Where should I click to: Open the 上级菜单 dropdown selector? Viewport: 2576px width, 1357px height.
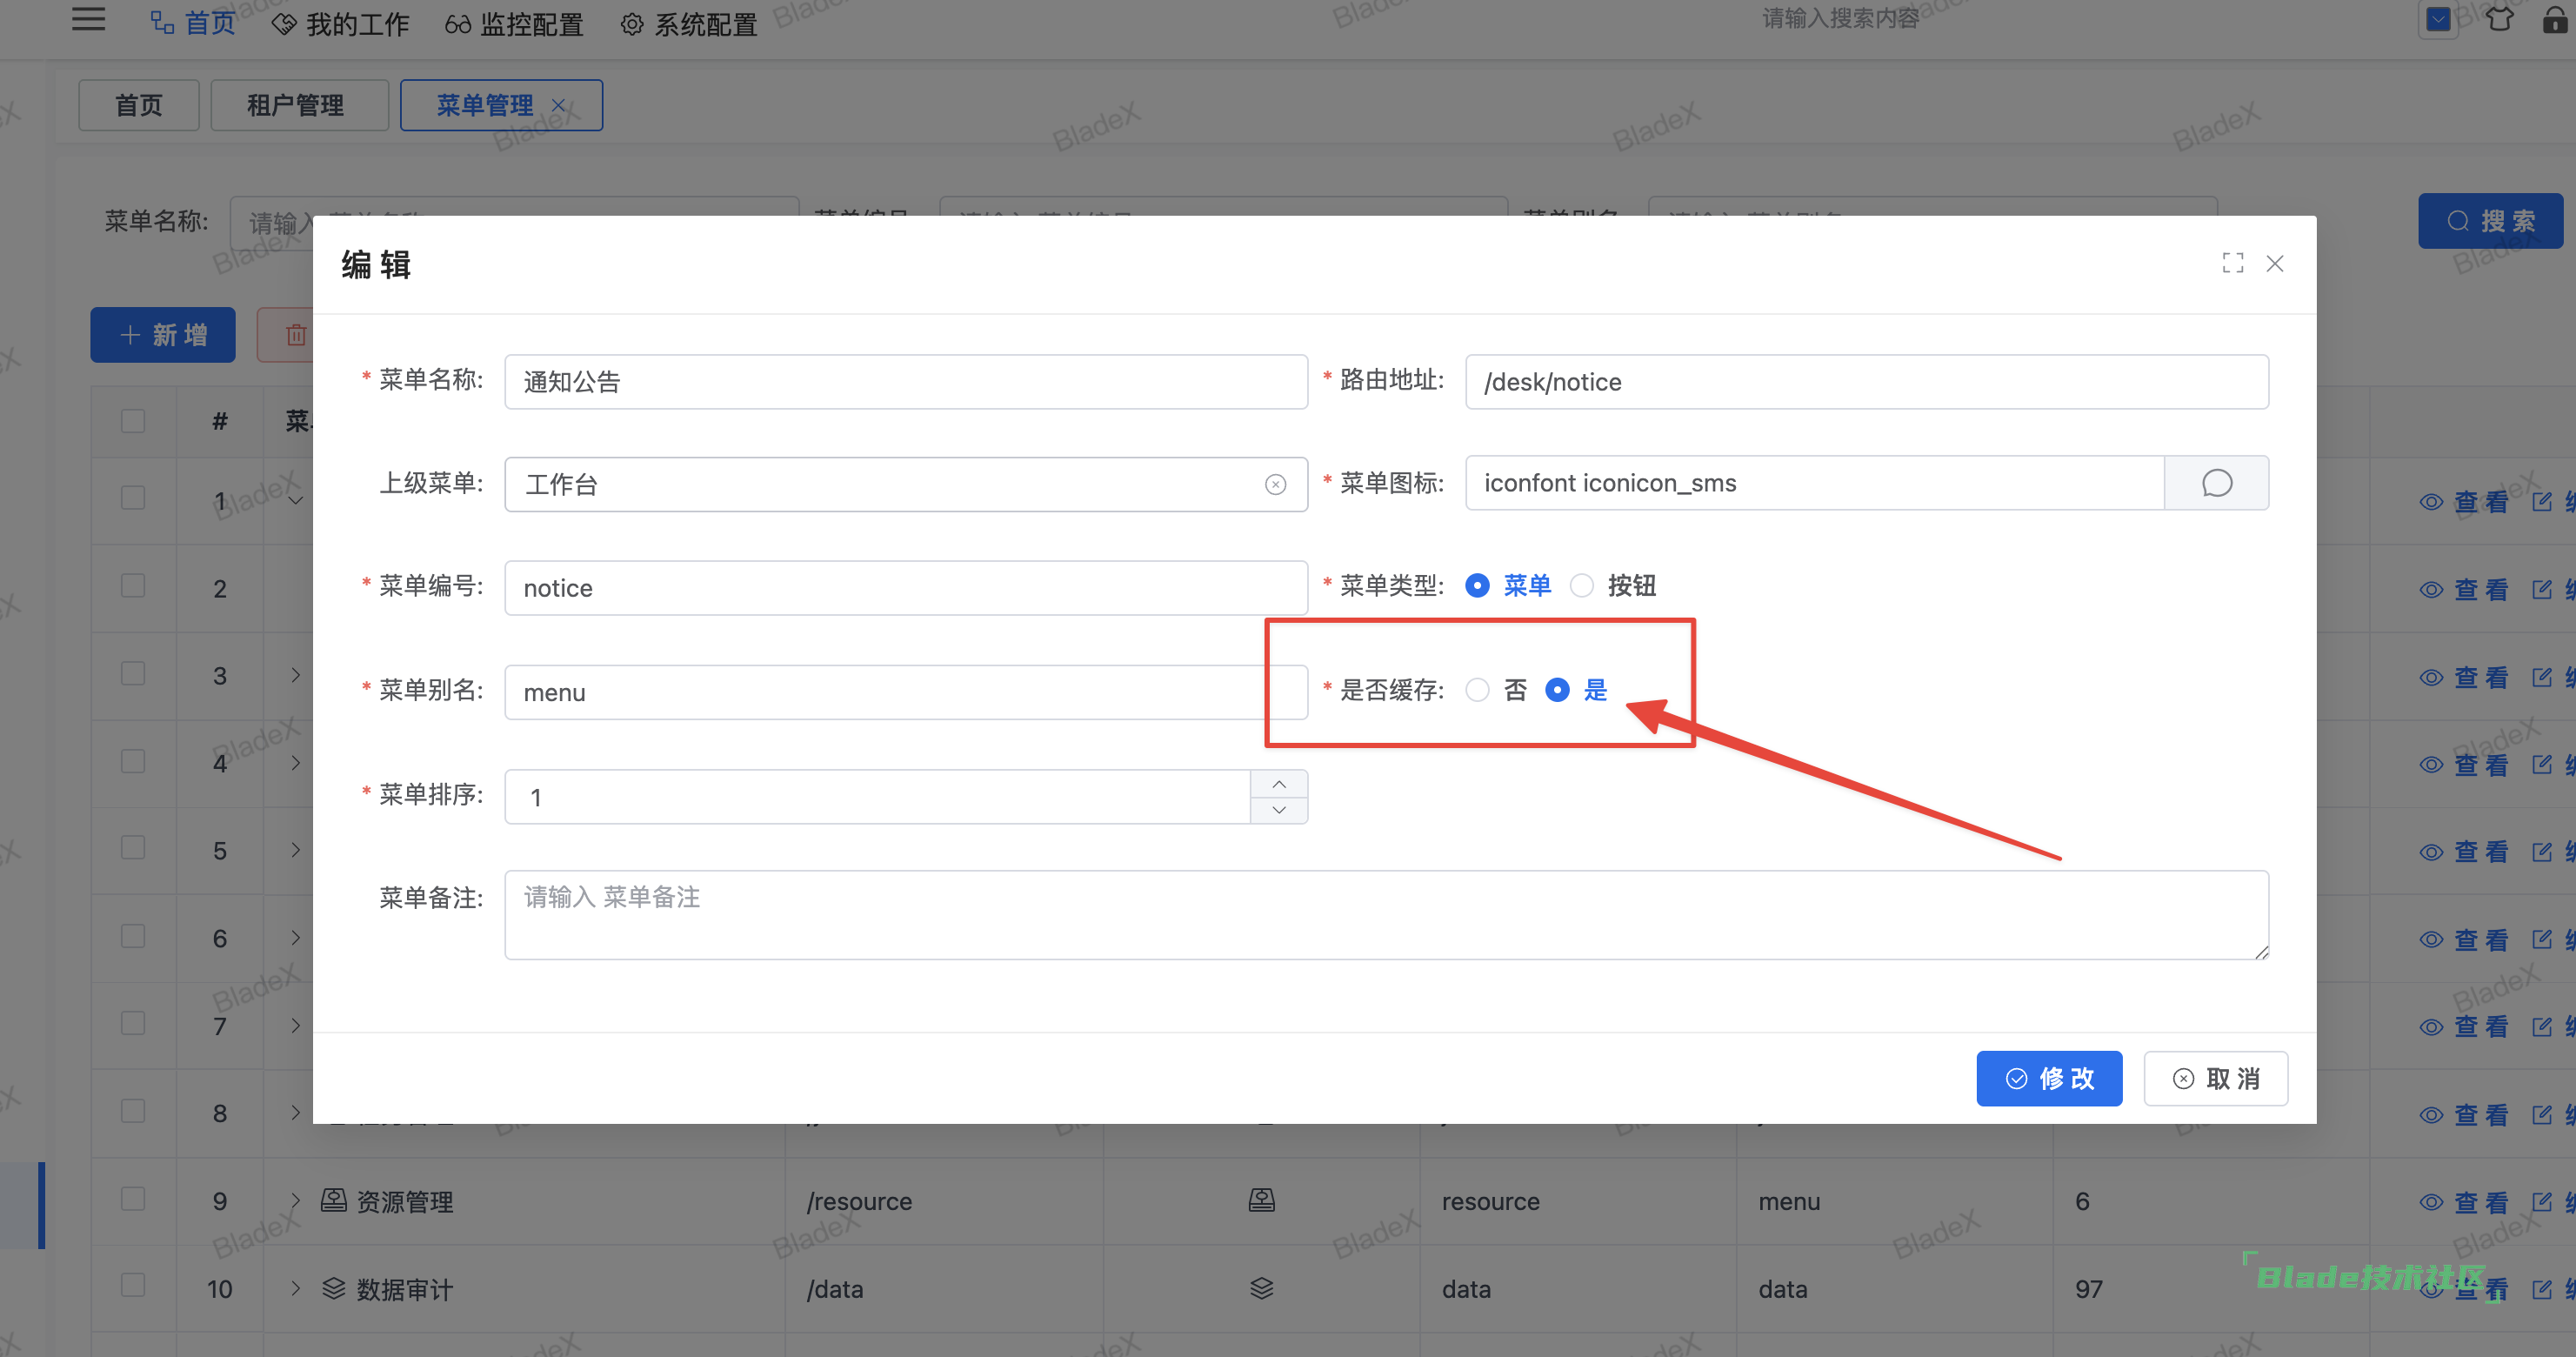pos(880,485)
